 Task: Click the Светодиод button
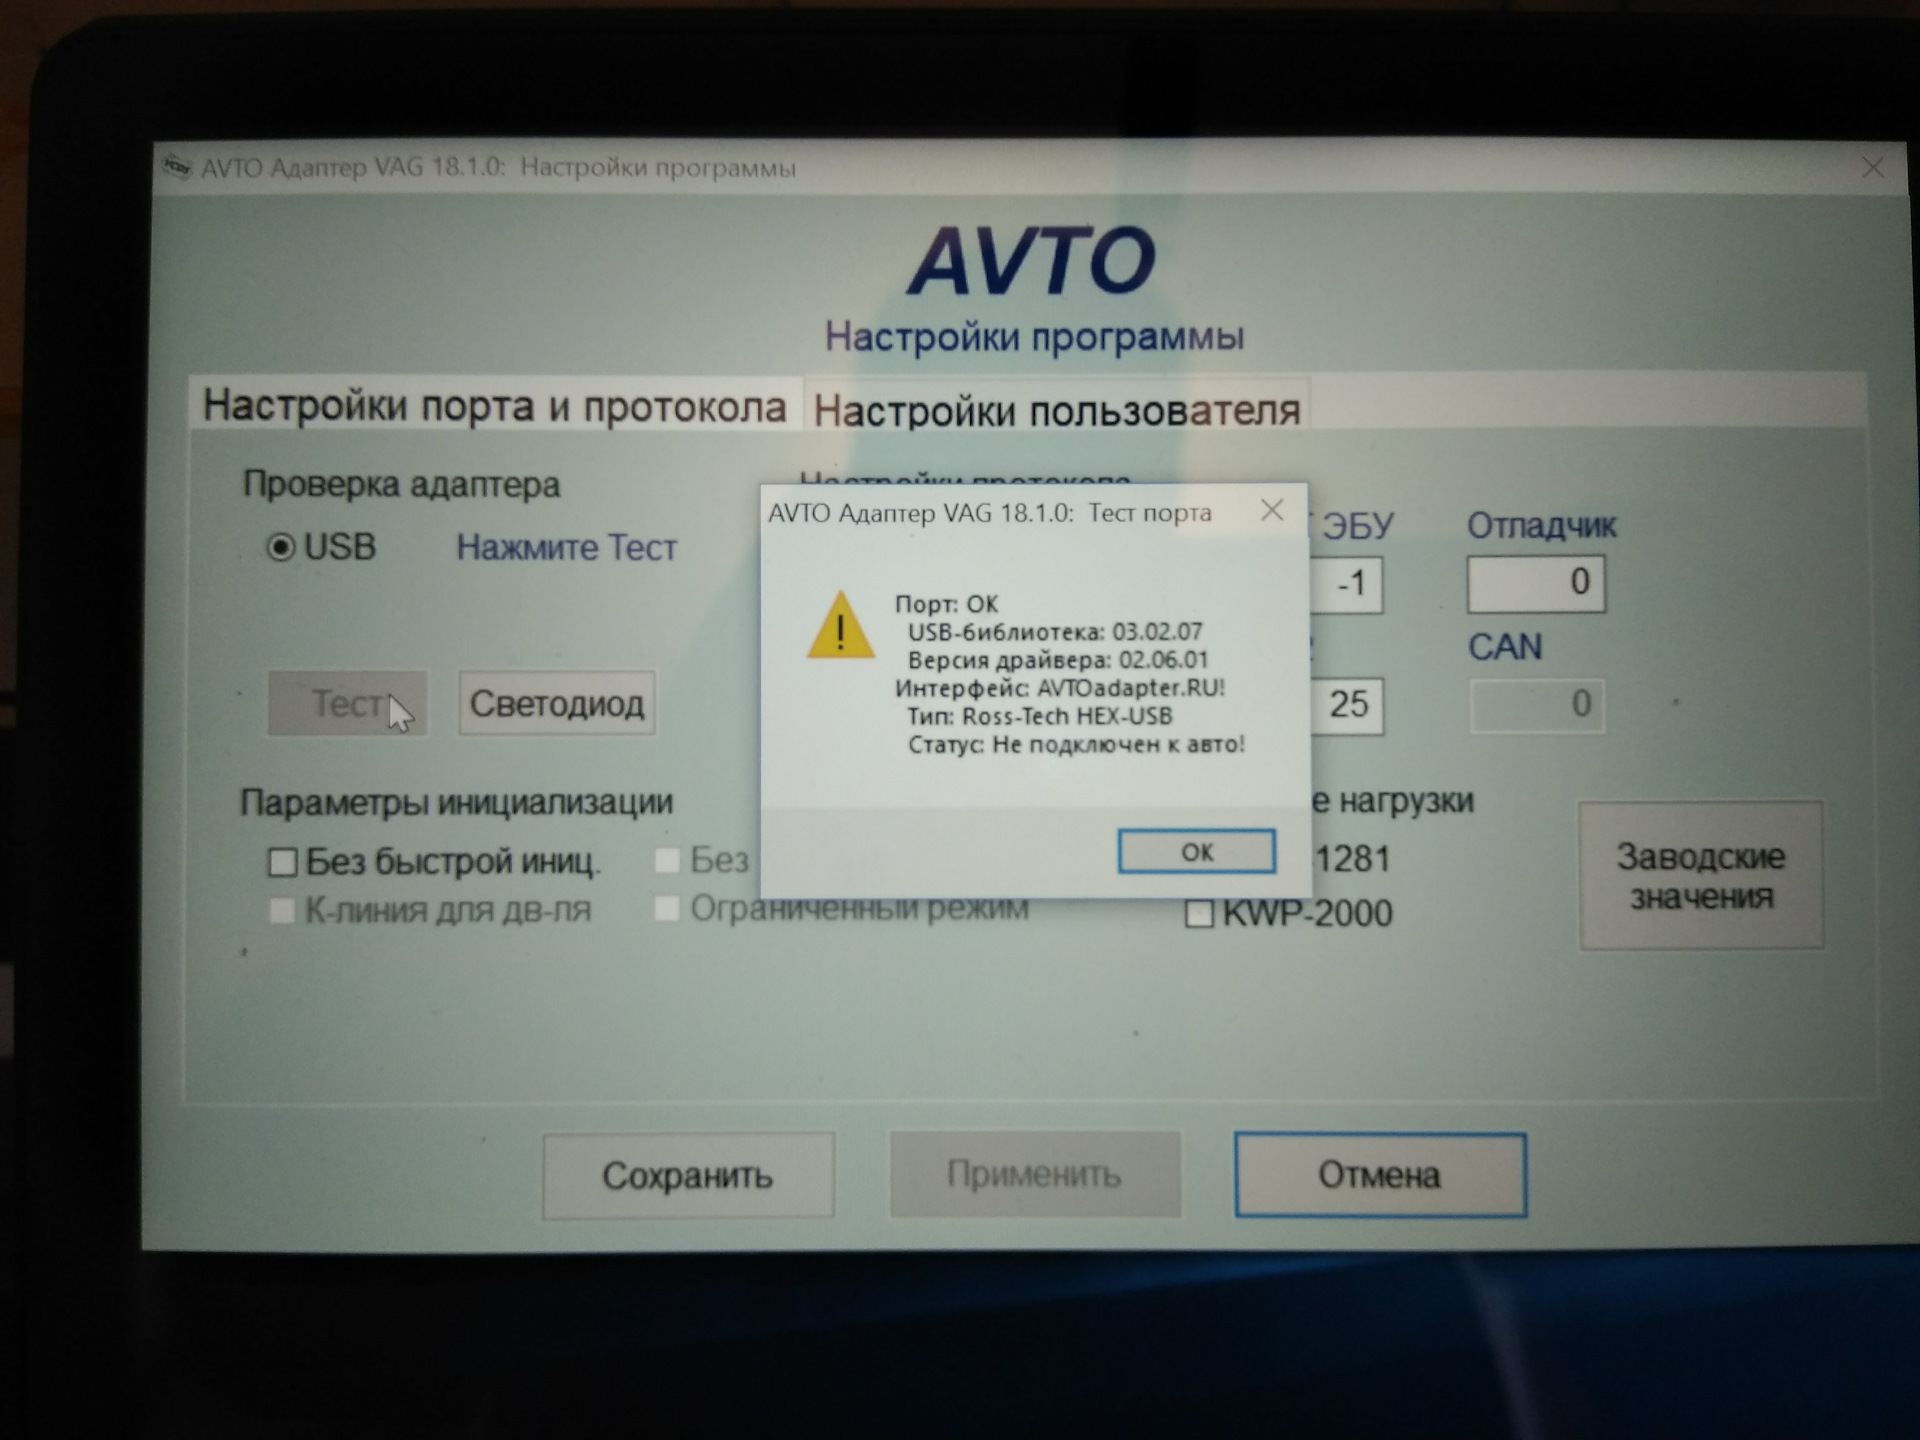tap(557, 704)
